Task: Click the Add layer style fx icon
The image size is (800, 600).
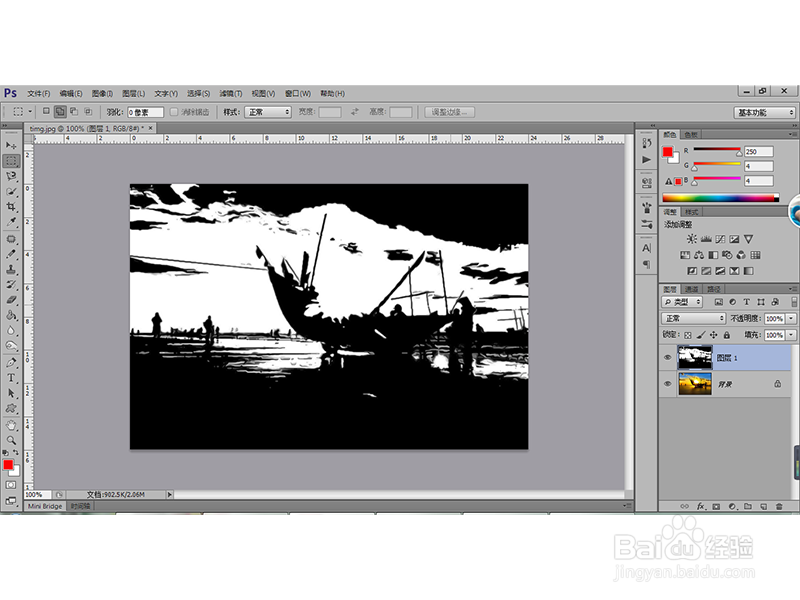Action: coord(701,507)
